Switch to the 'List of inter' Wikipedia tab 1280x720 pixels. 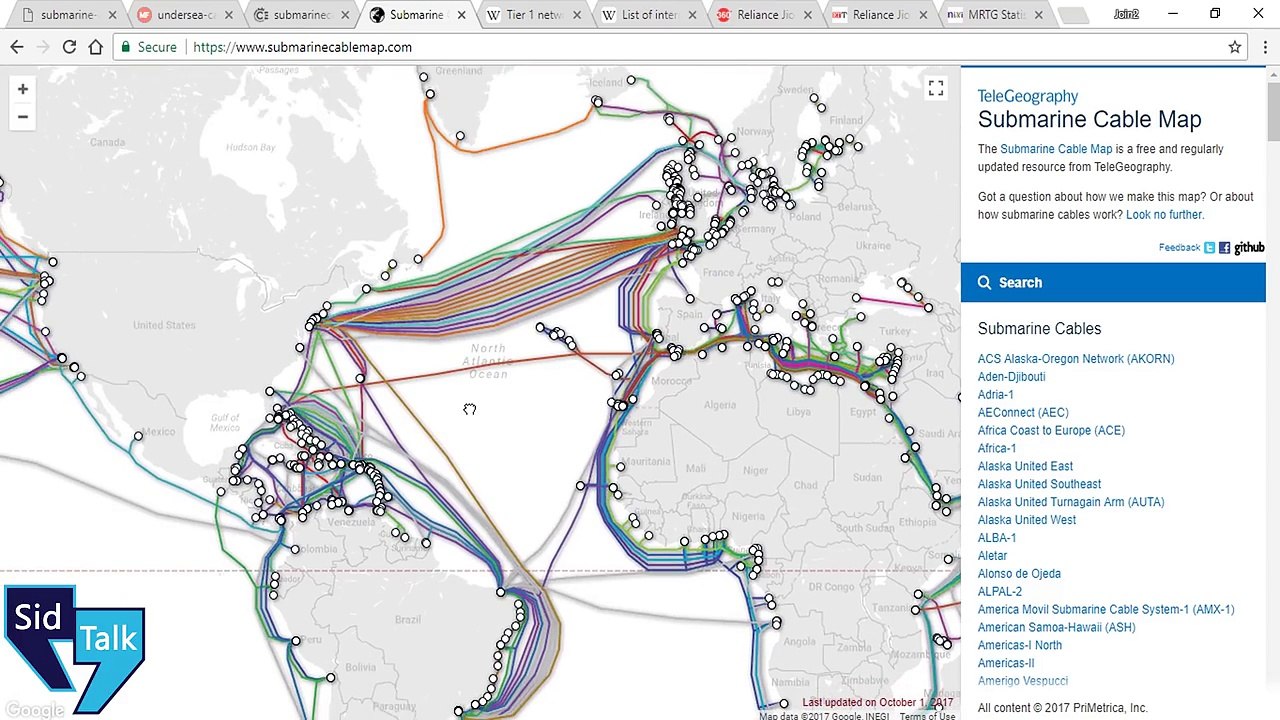point(647,15)
